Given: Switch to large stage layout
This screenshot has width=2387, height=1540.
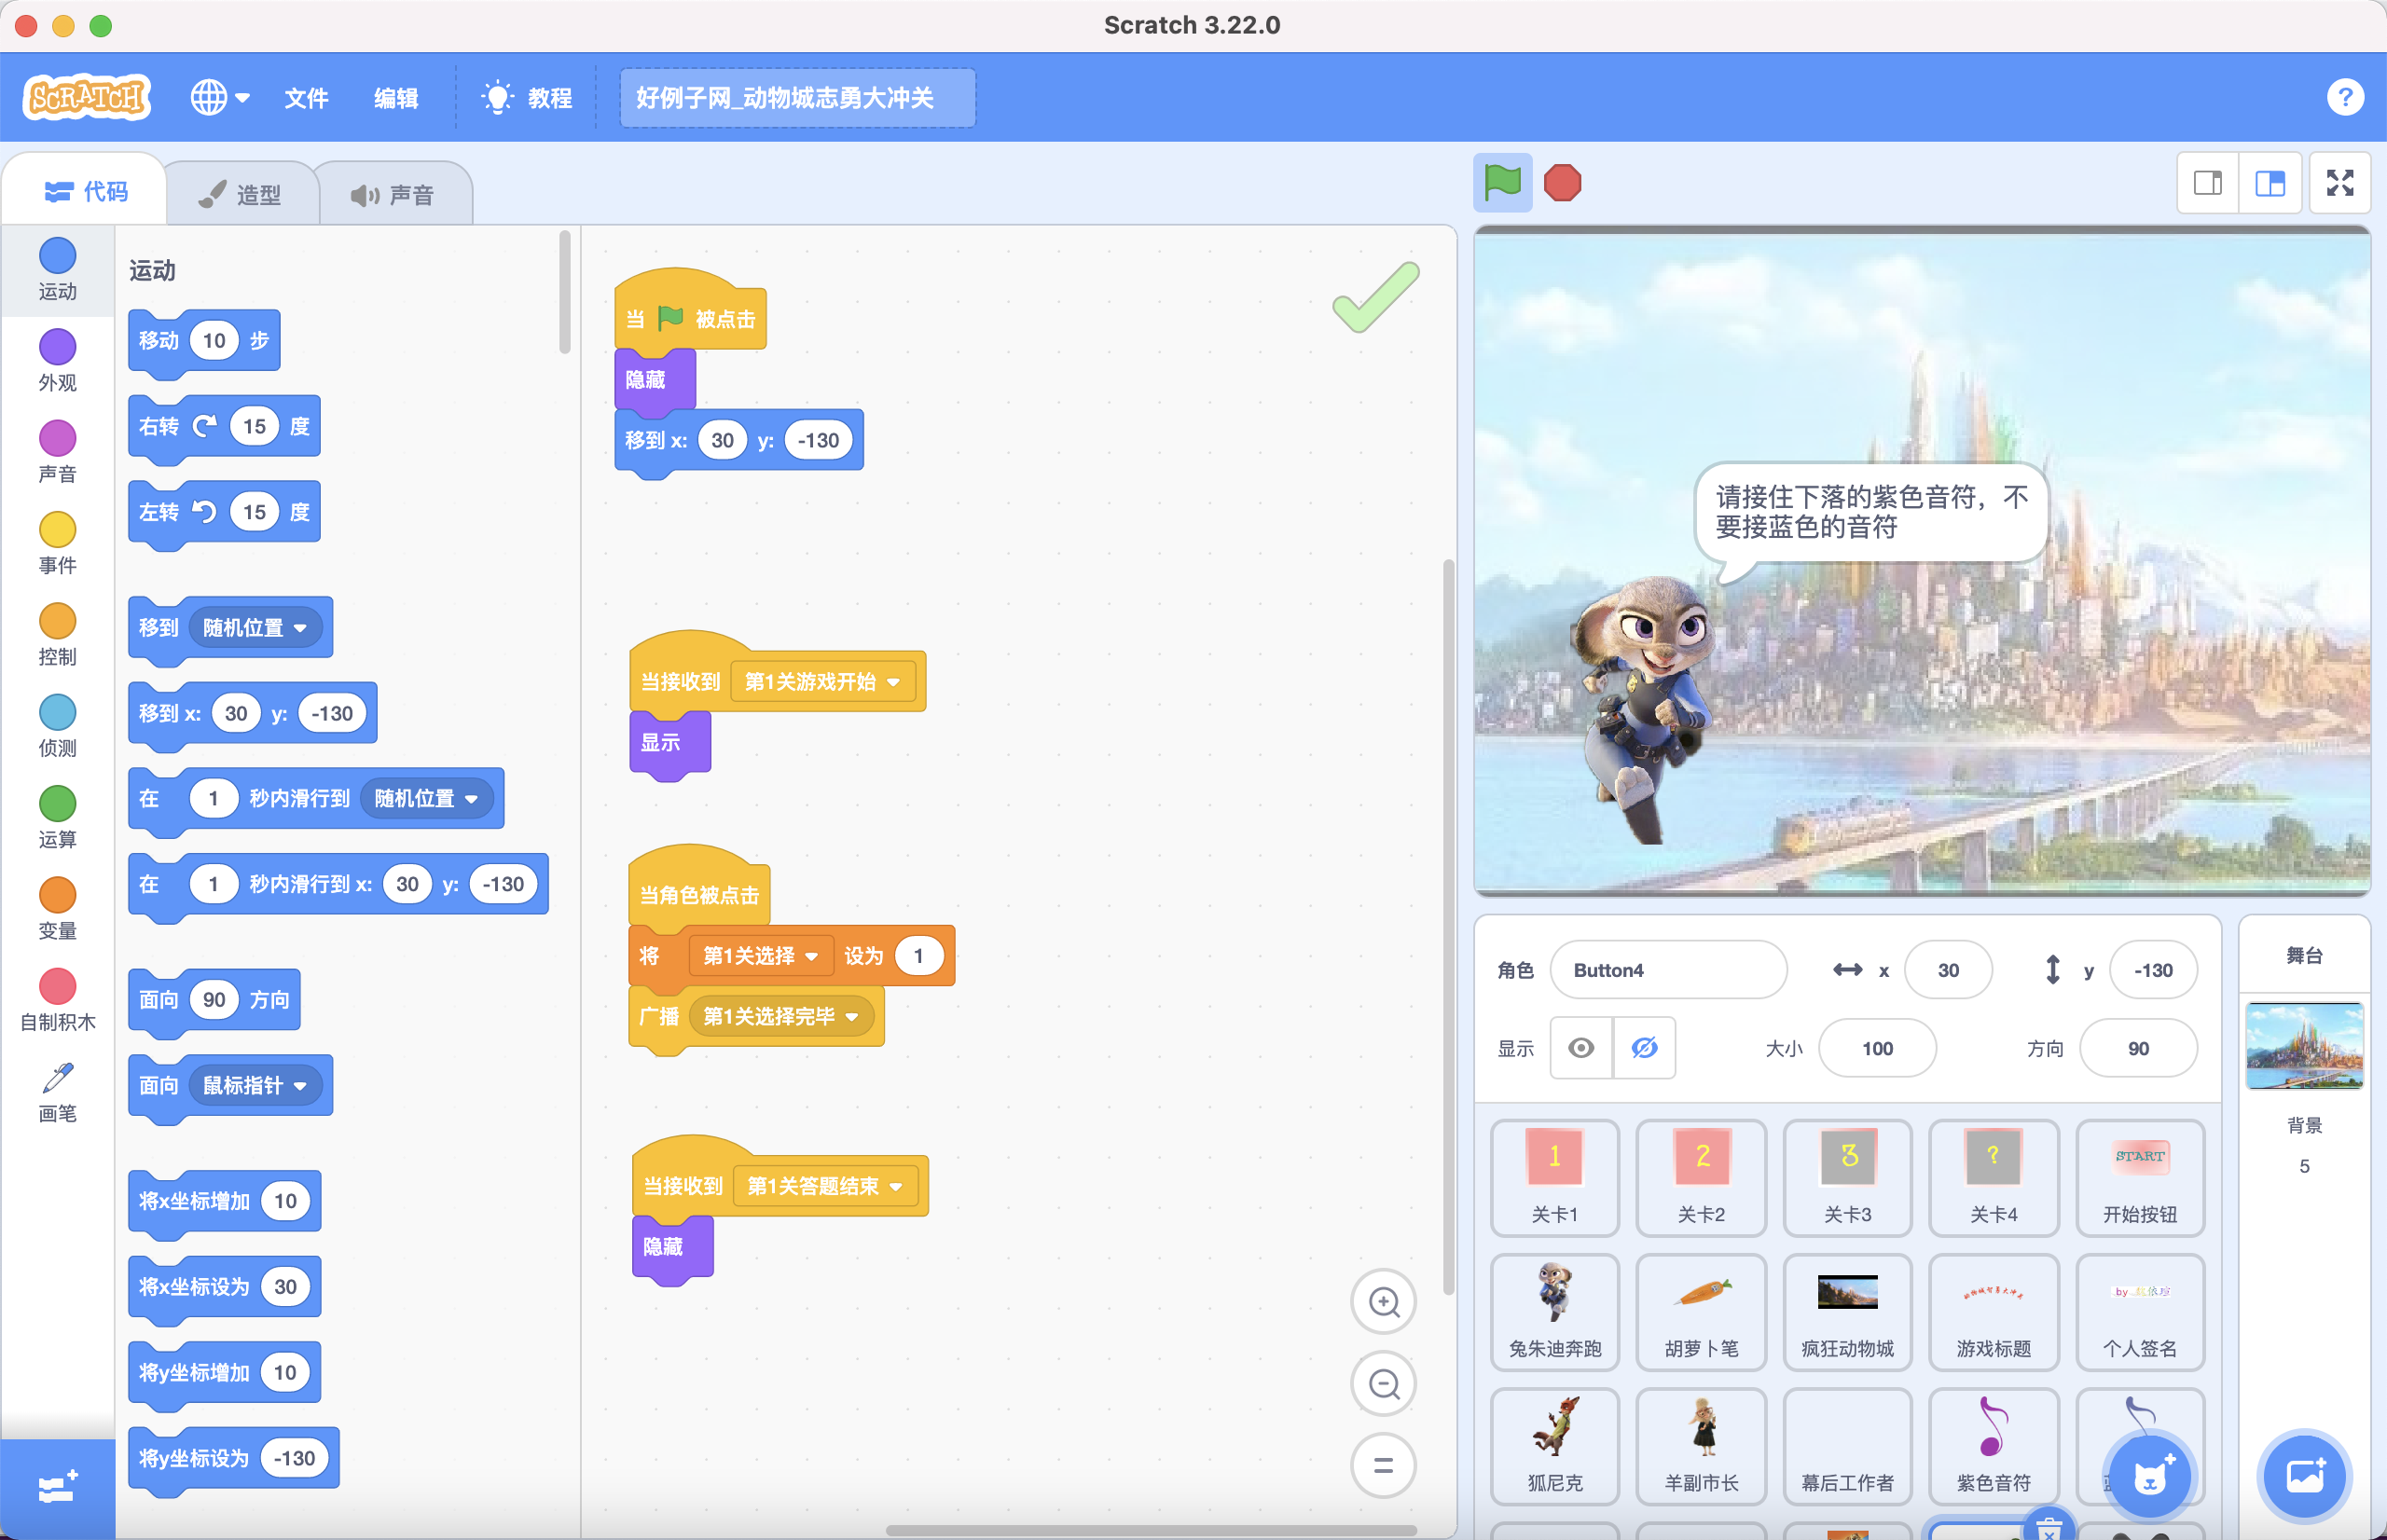Looking at the screenshot, I should 2270,183.
